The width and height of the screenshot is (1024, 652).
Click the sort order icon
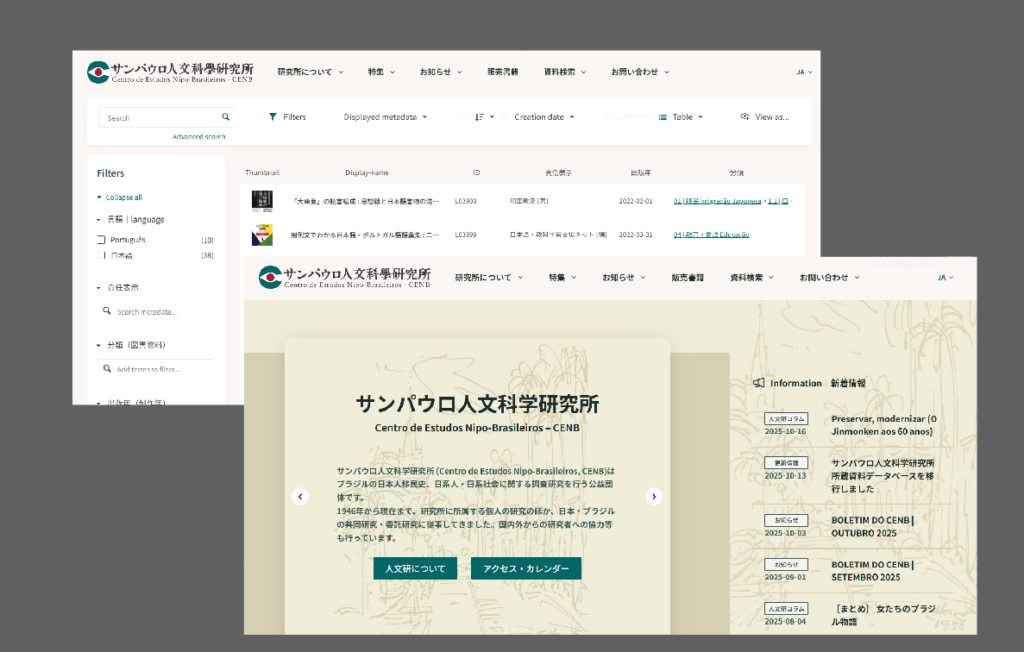point(481,117)
